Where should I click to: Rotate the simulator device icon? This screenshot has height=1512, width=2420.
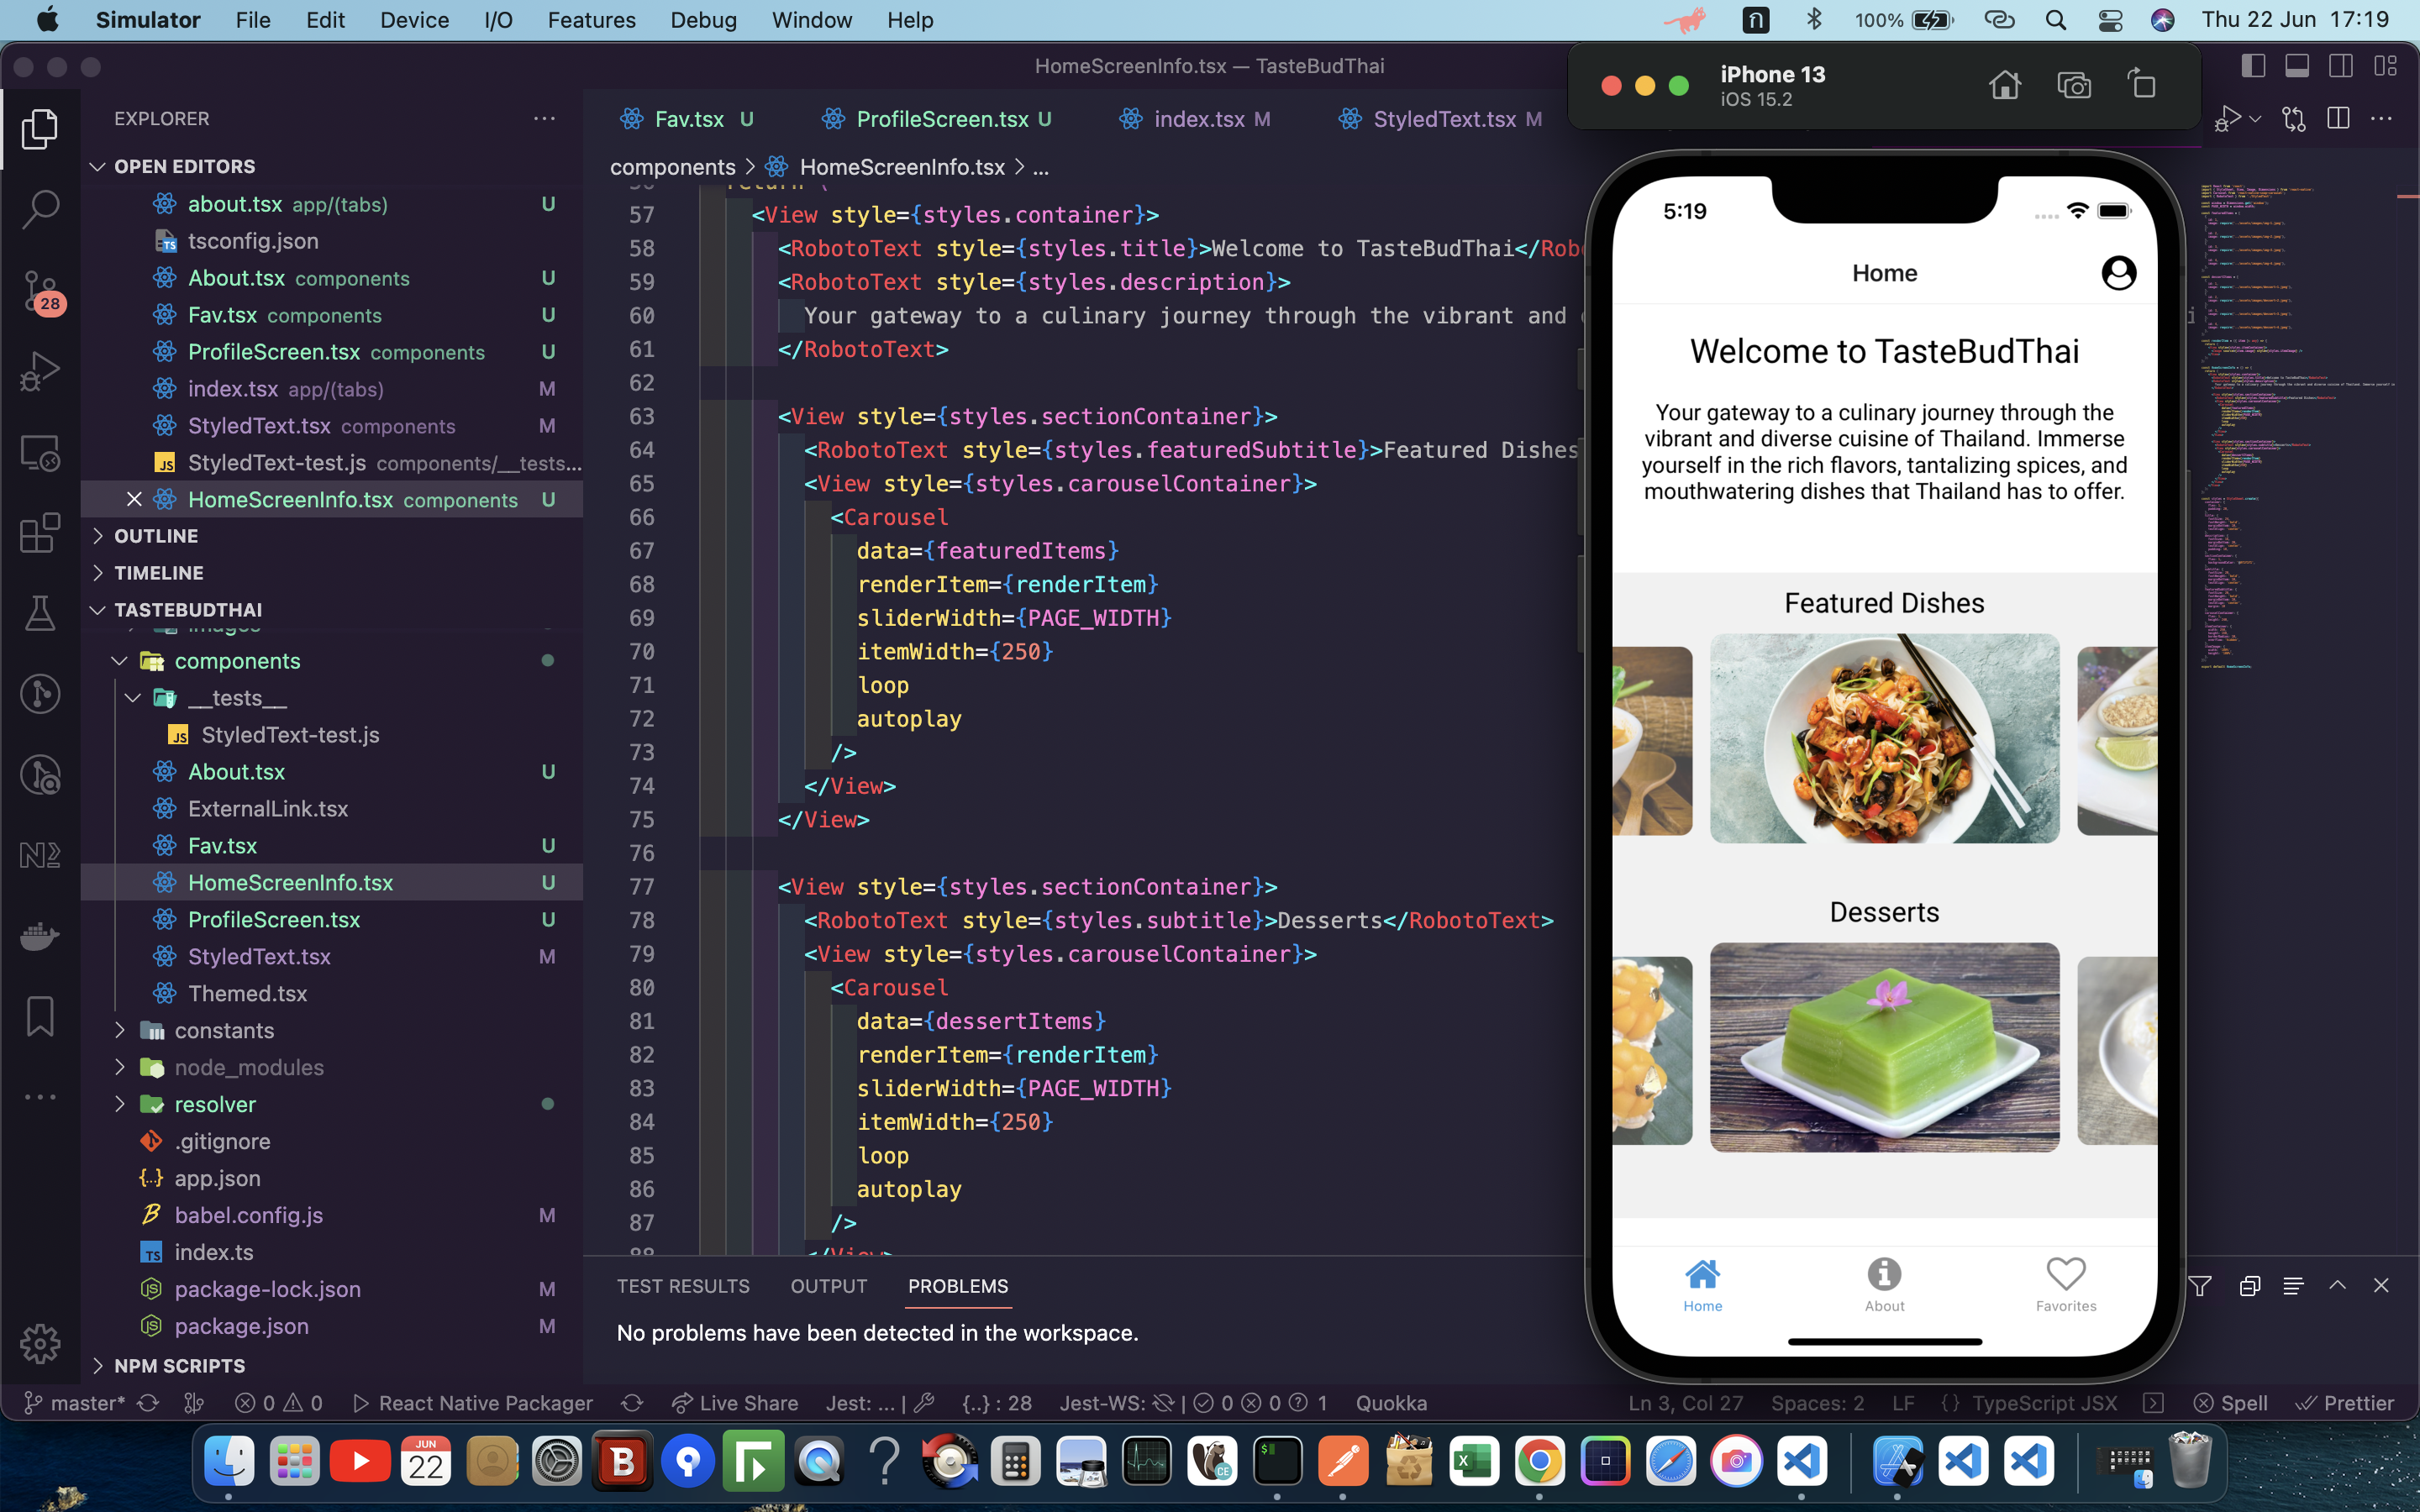coord(2141,86)
